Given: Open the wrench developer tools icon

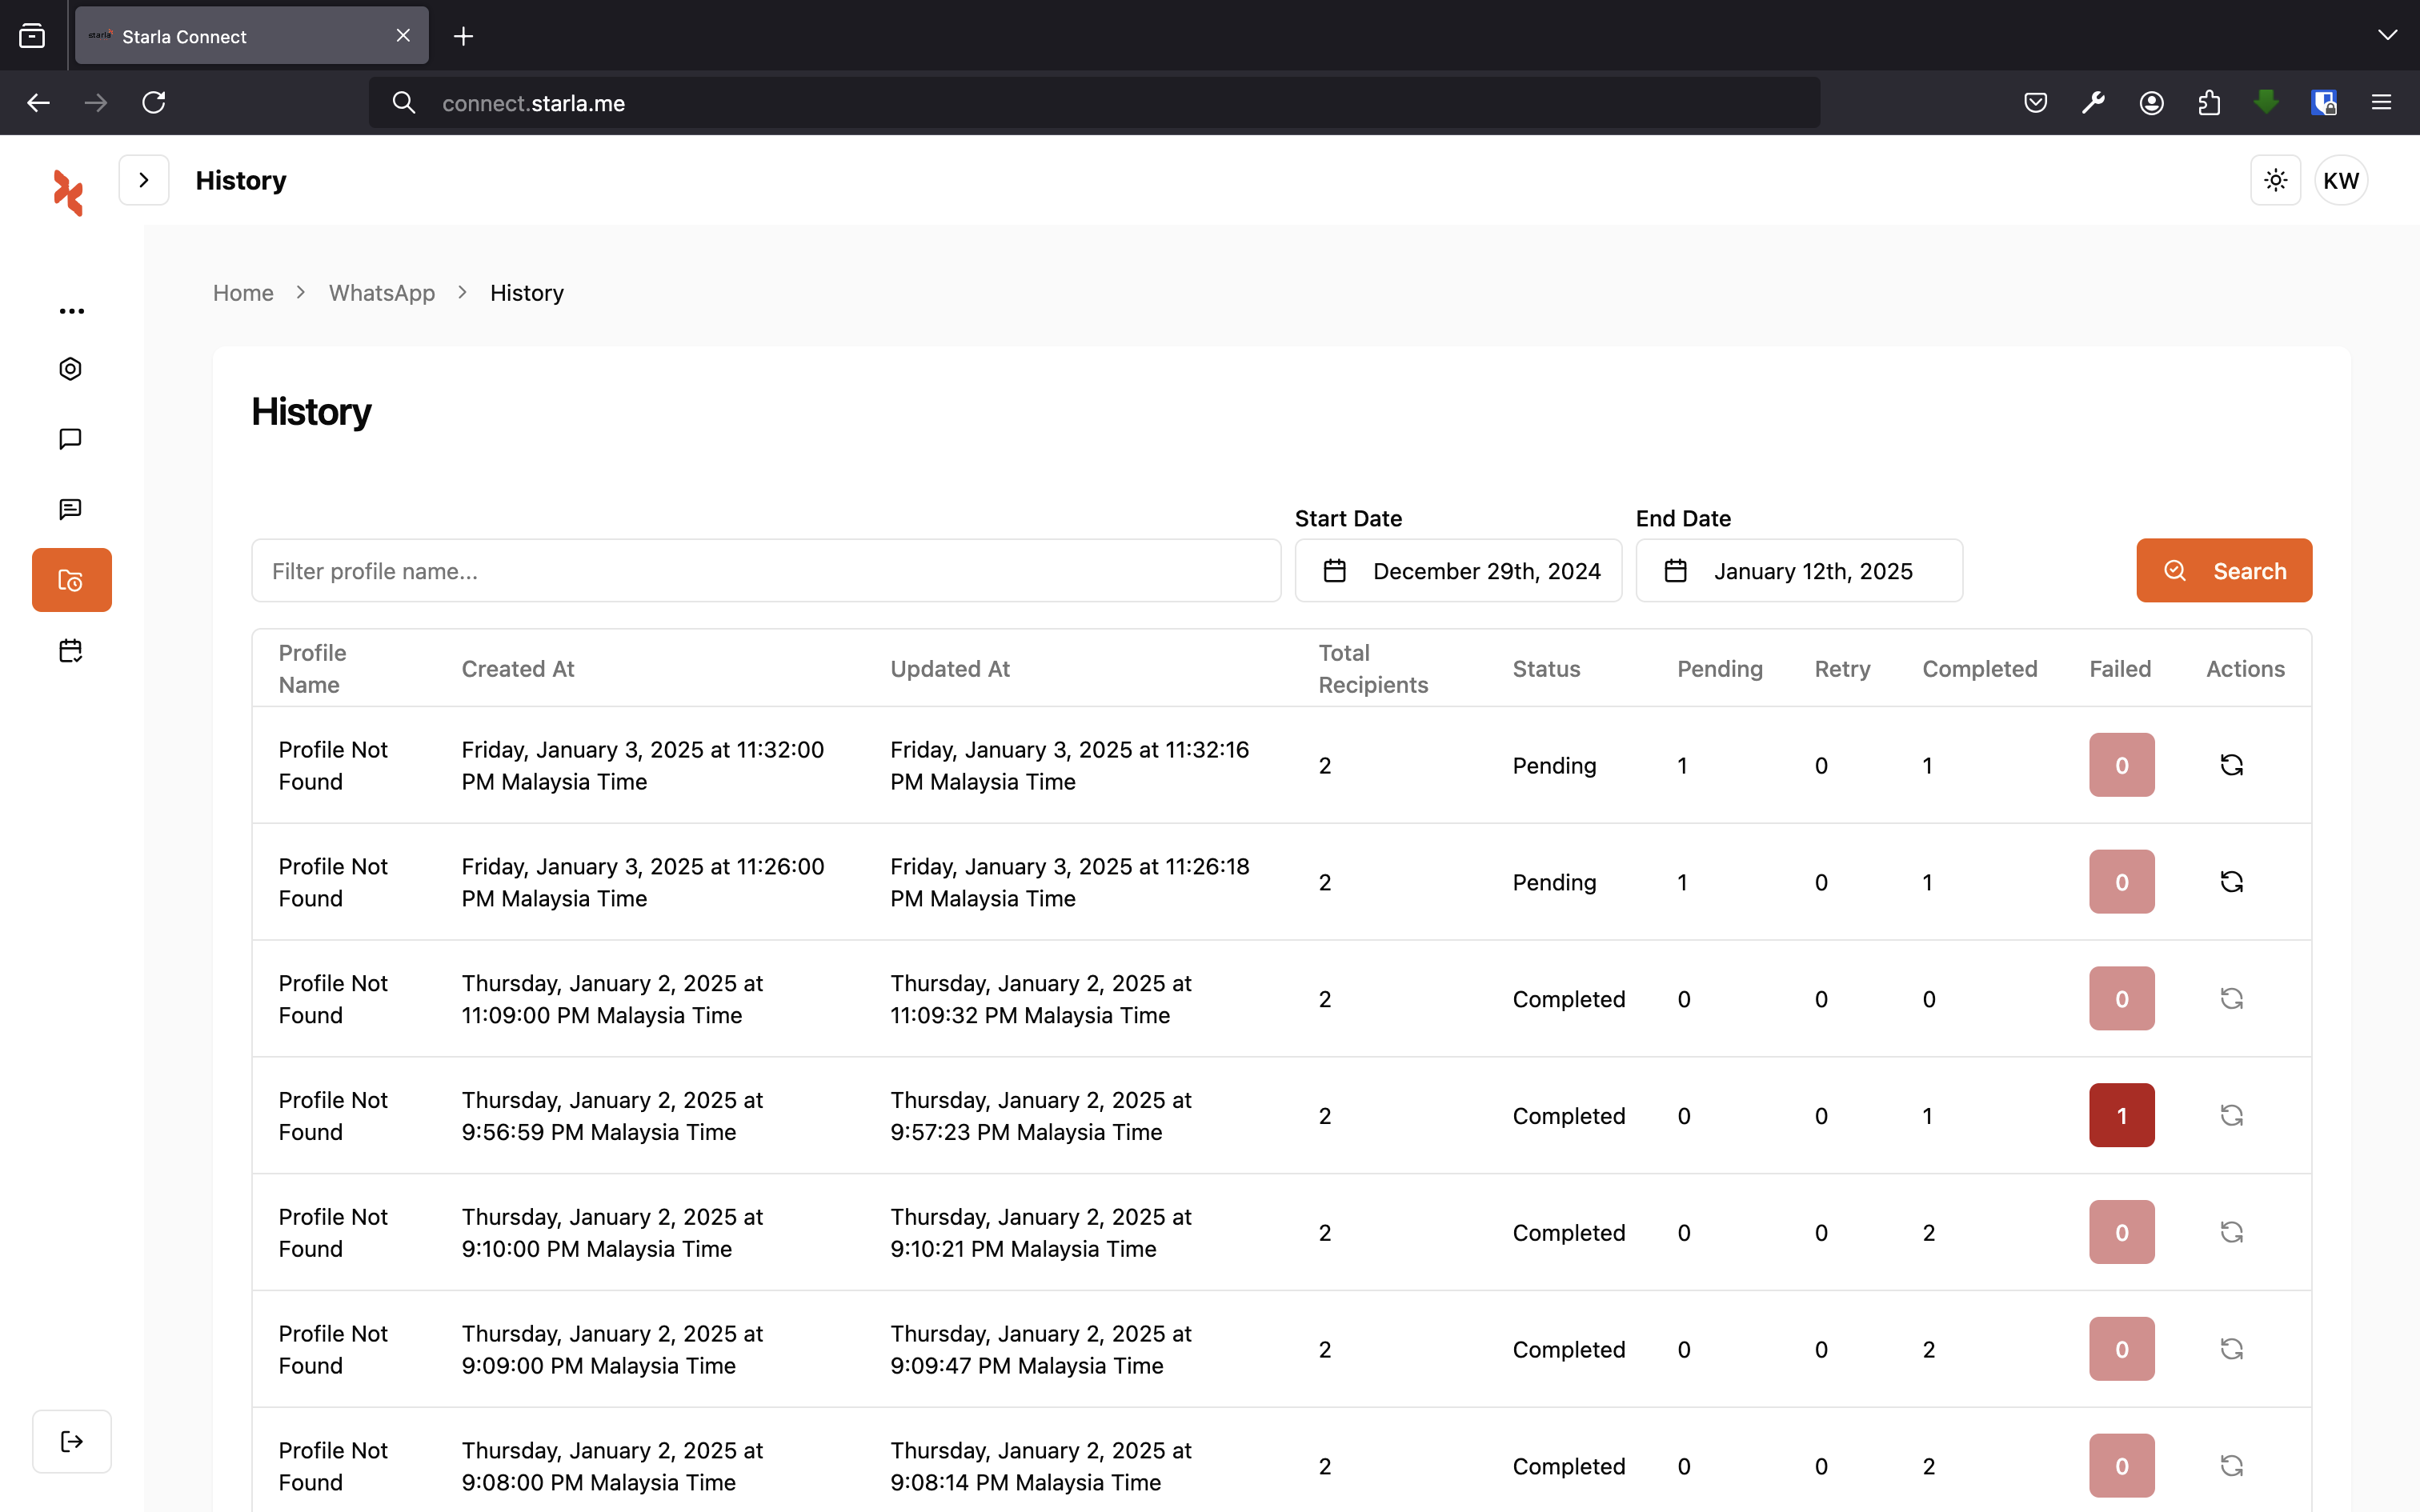Looking at the screenshot, I should pos(2093,103).
